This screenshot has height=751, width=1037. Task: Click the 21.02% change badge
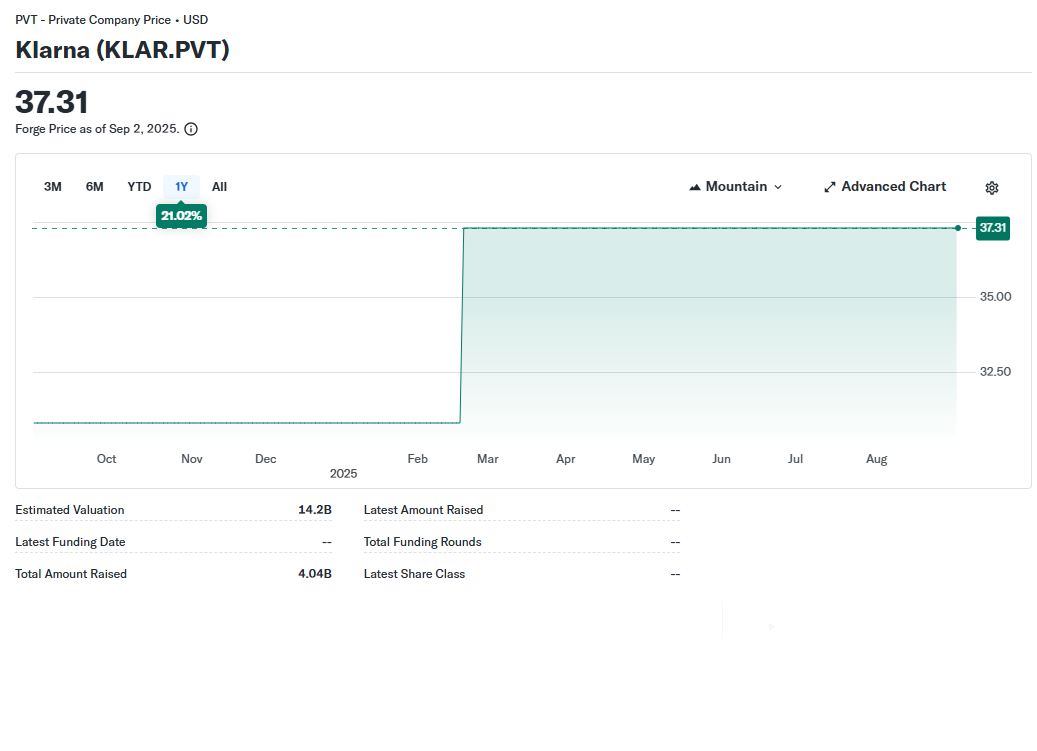click(181, 216)
